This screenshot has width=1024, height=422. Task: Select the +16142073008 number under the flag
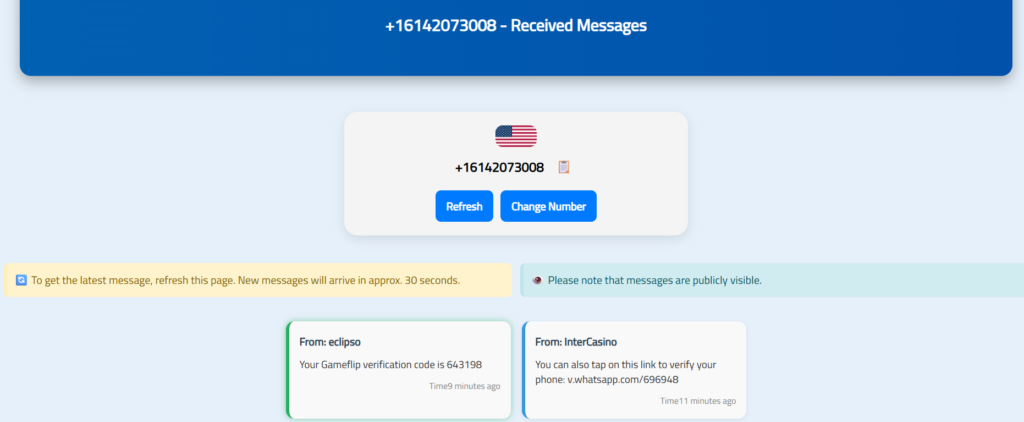(x=499, y=167)
